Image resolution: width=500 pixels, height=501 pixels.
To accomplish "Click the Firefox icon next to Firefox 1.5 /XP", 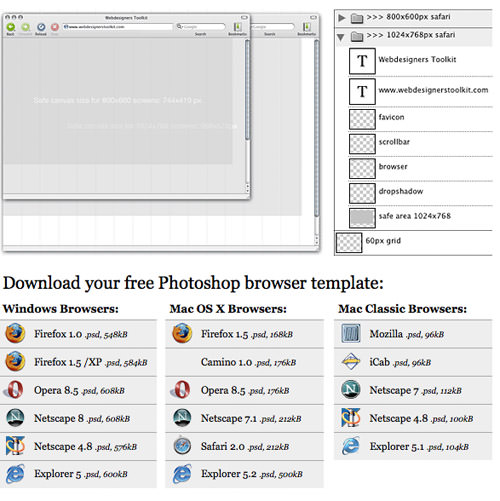I will click(x=15, y=361).
